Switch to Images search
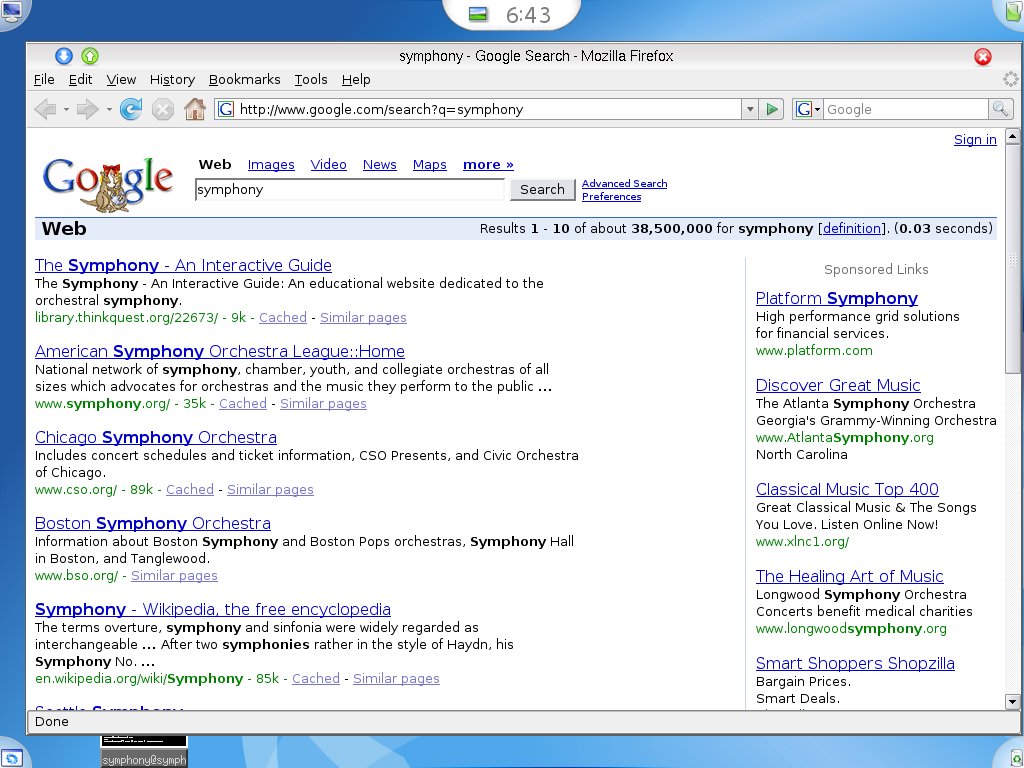 pyautogui.click(x=271, y=165)
